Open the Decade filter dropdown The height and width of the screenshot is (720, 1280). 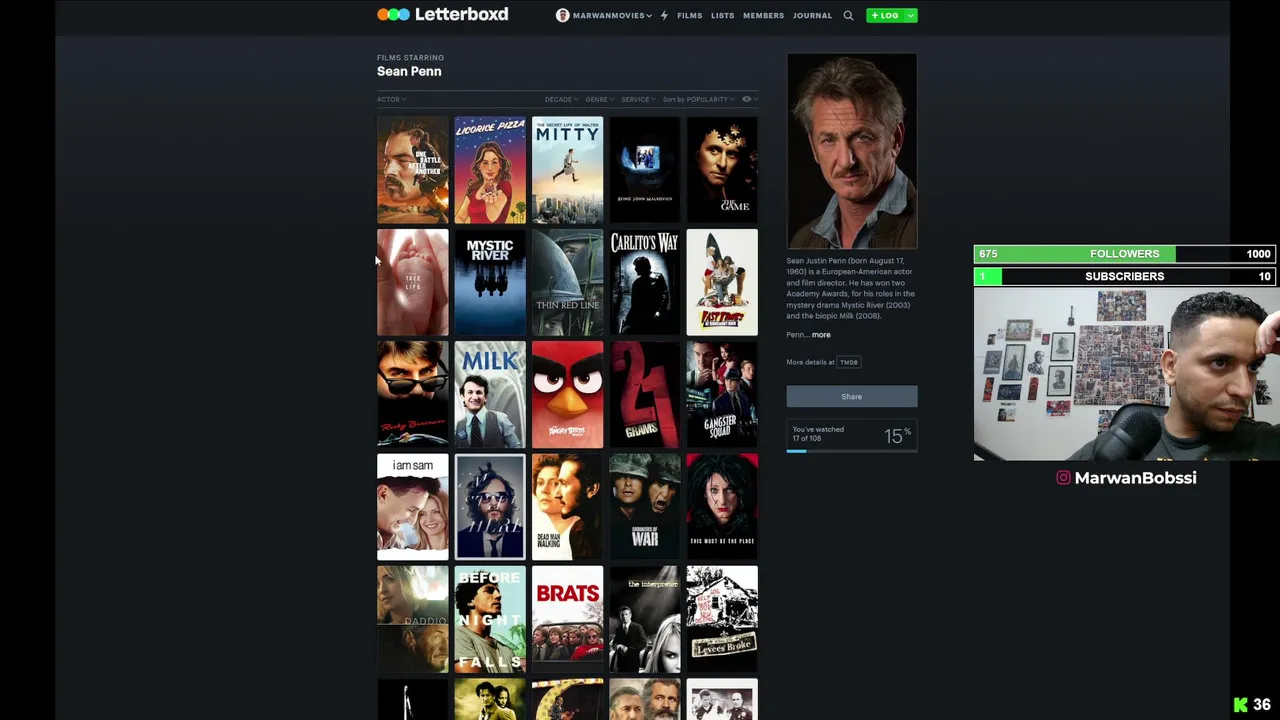click(561, 99)
